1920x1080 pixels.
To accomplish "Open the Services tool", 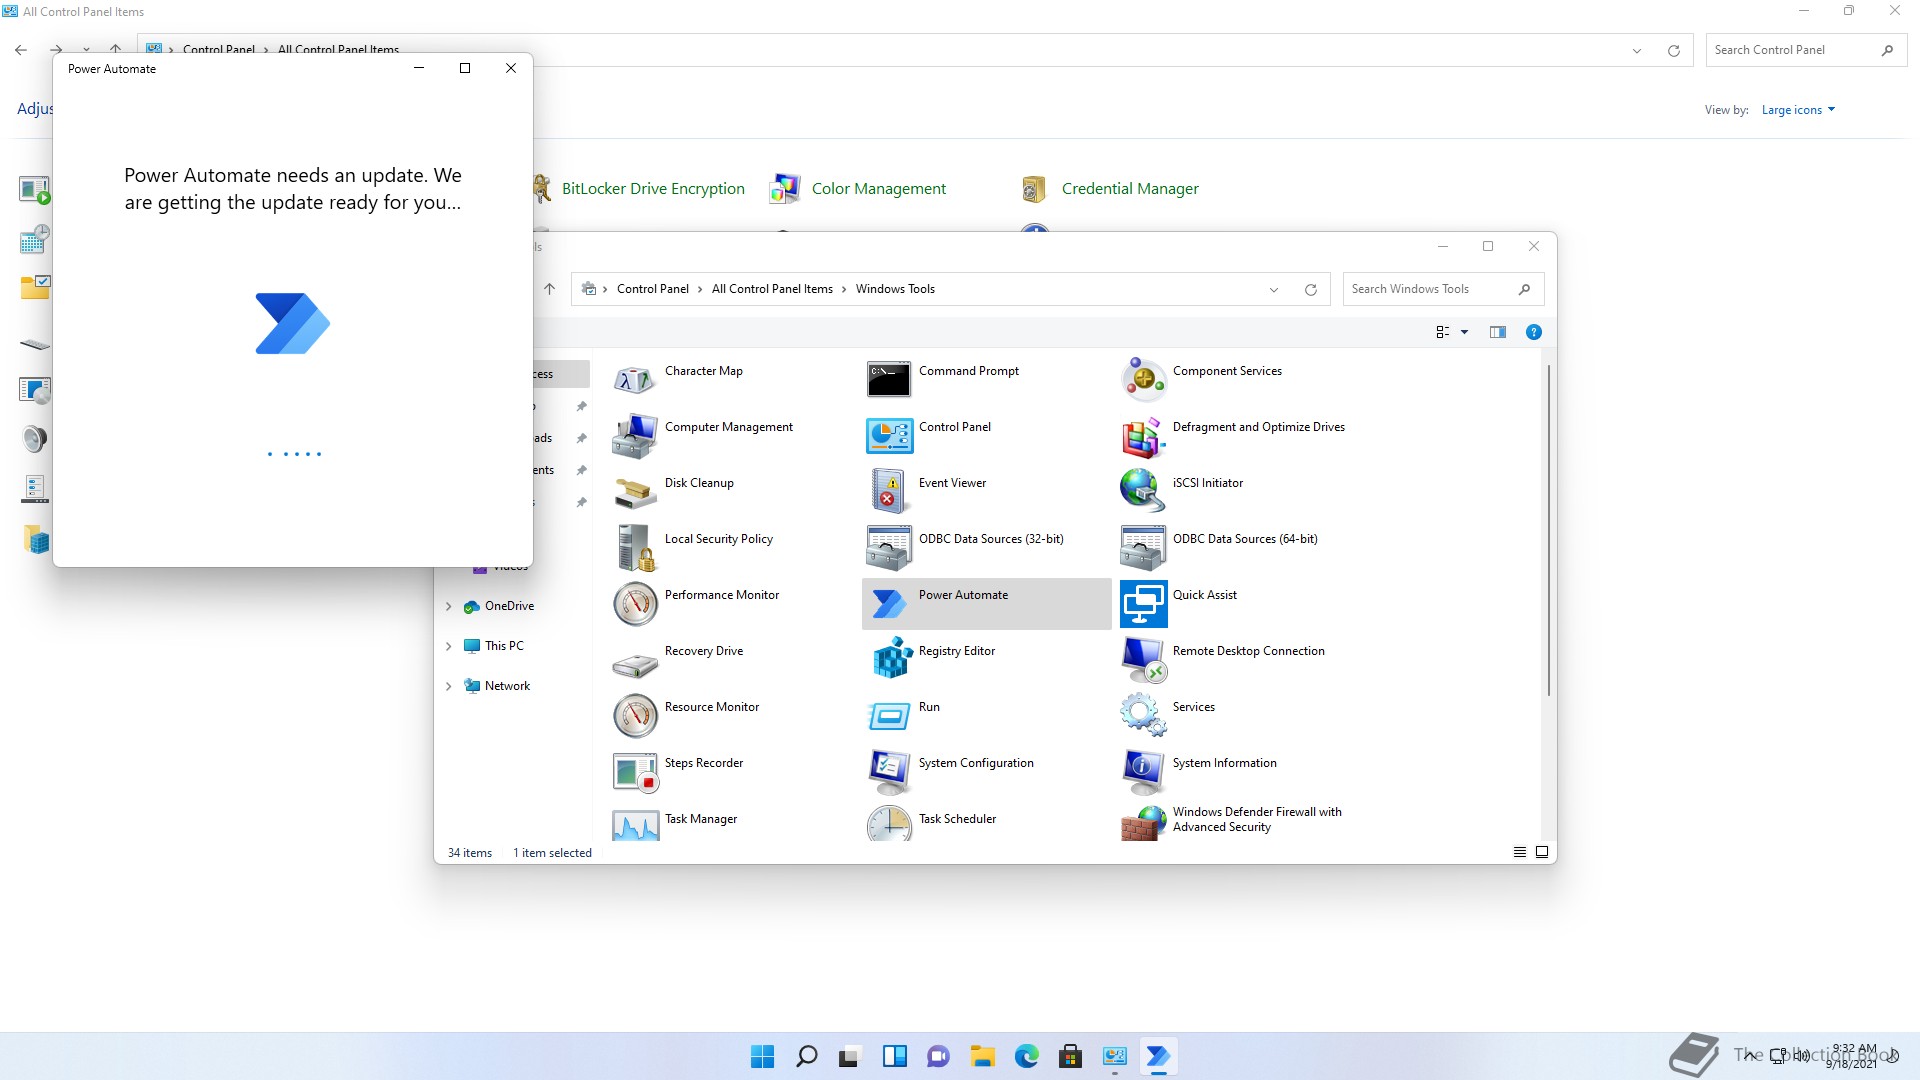I will point(1143,714).
